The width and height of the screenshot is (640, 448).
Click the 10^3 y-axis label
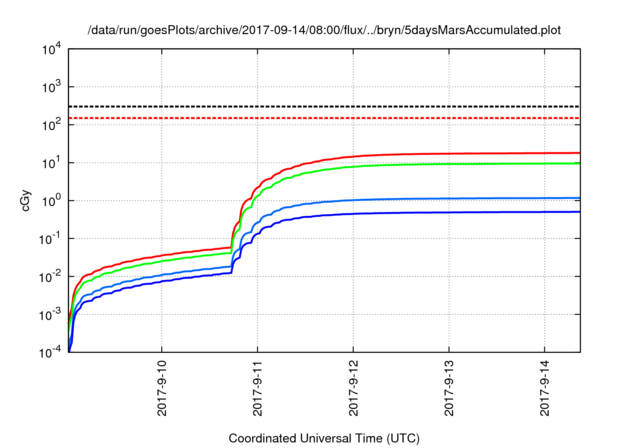[51, 87]
